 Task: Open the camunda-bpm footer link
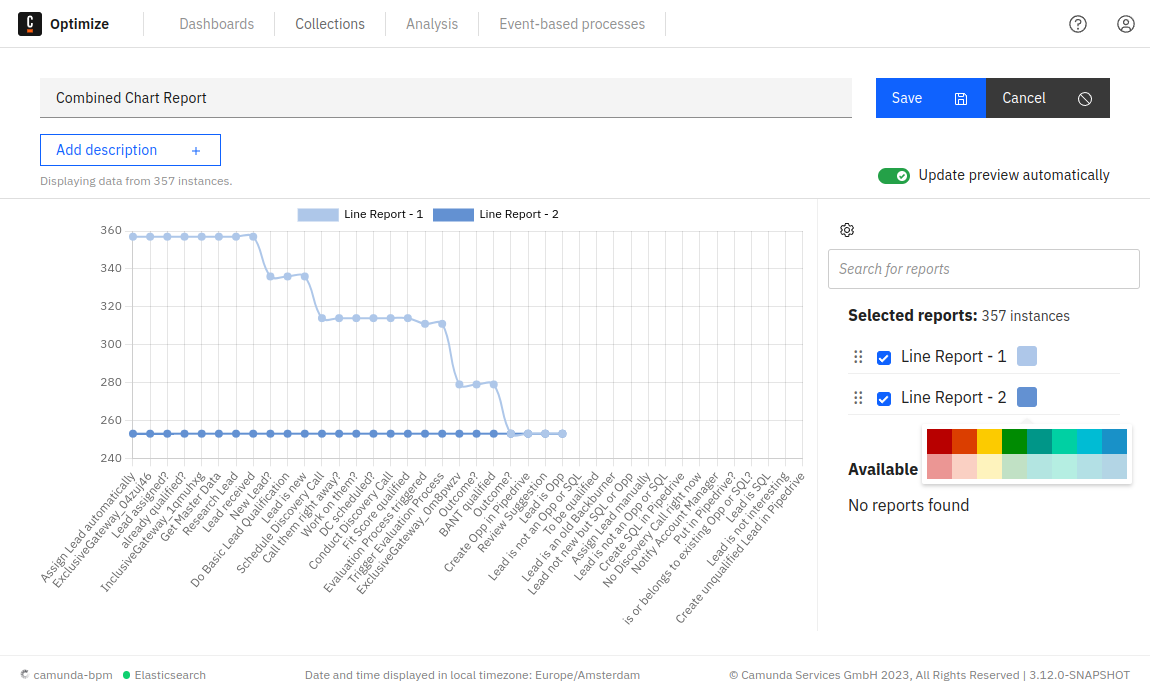click(72, 675)
